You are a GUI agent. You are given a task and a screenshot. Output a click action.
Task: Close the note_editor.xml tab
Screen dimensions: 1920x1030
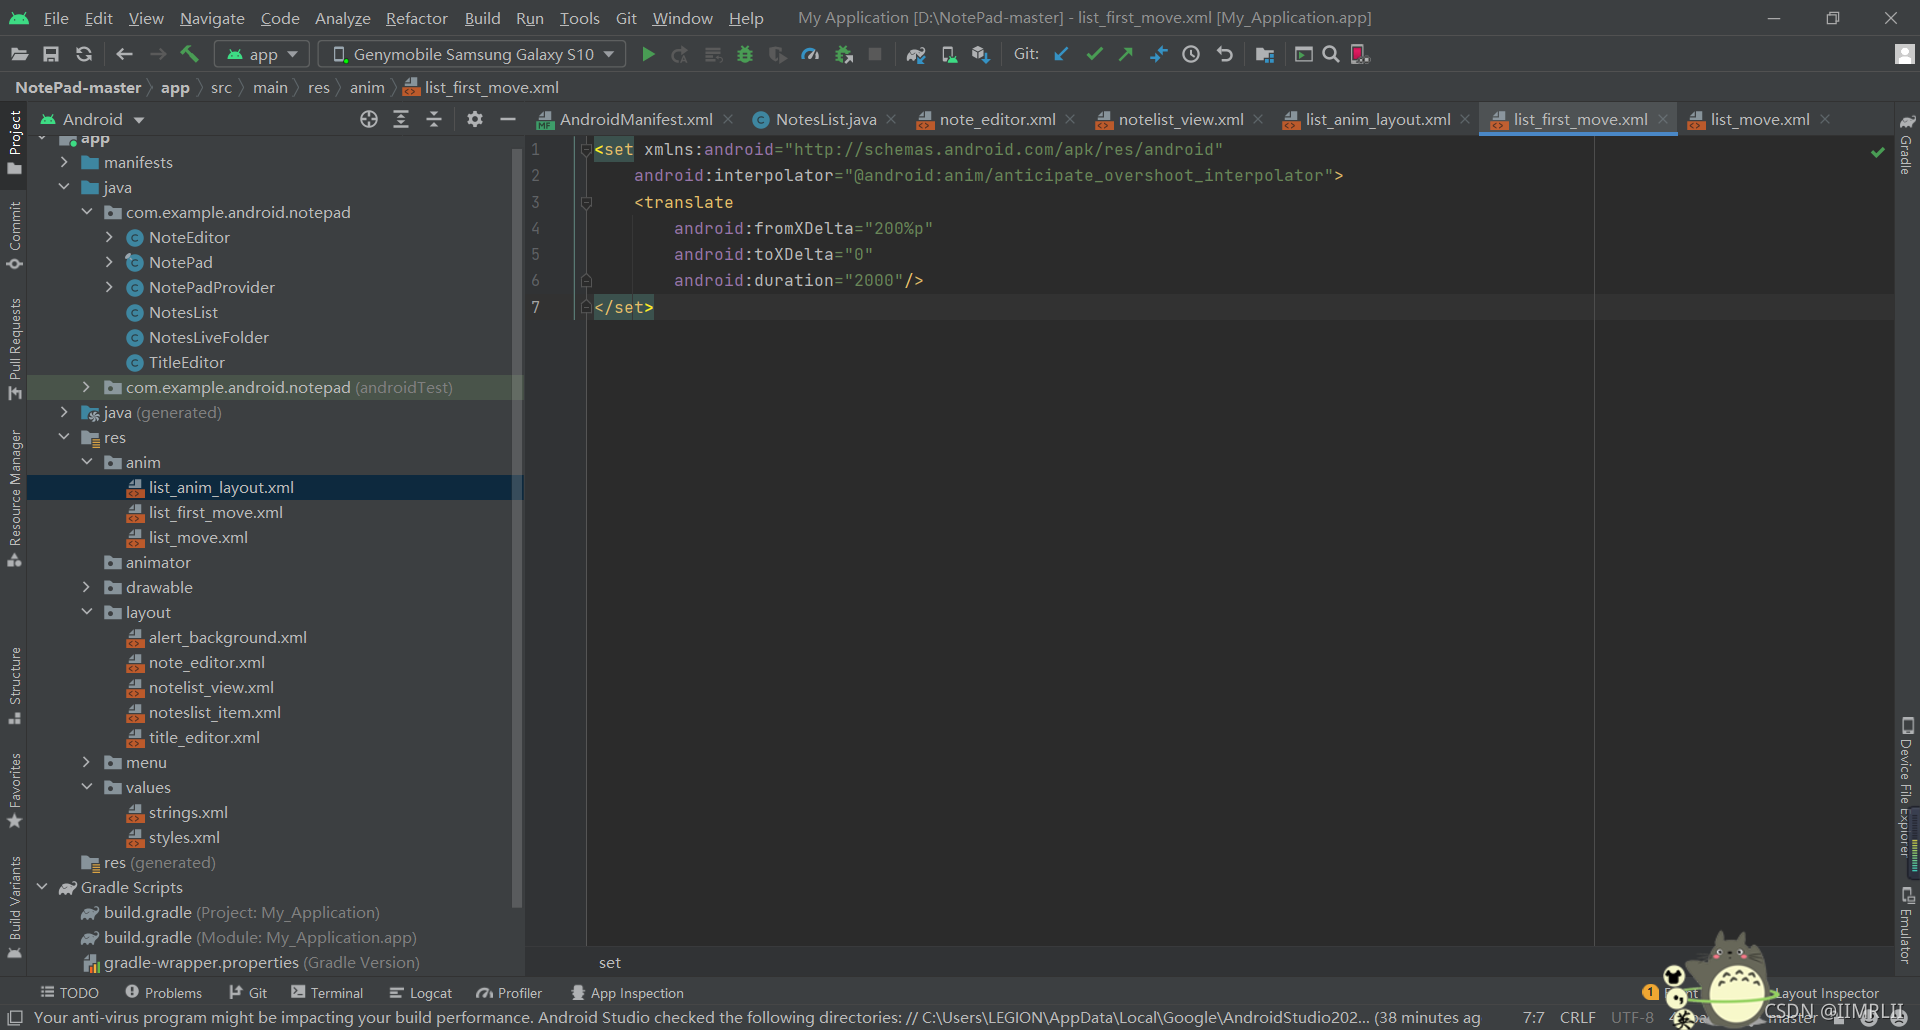pos(1070,119)
